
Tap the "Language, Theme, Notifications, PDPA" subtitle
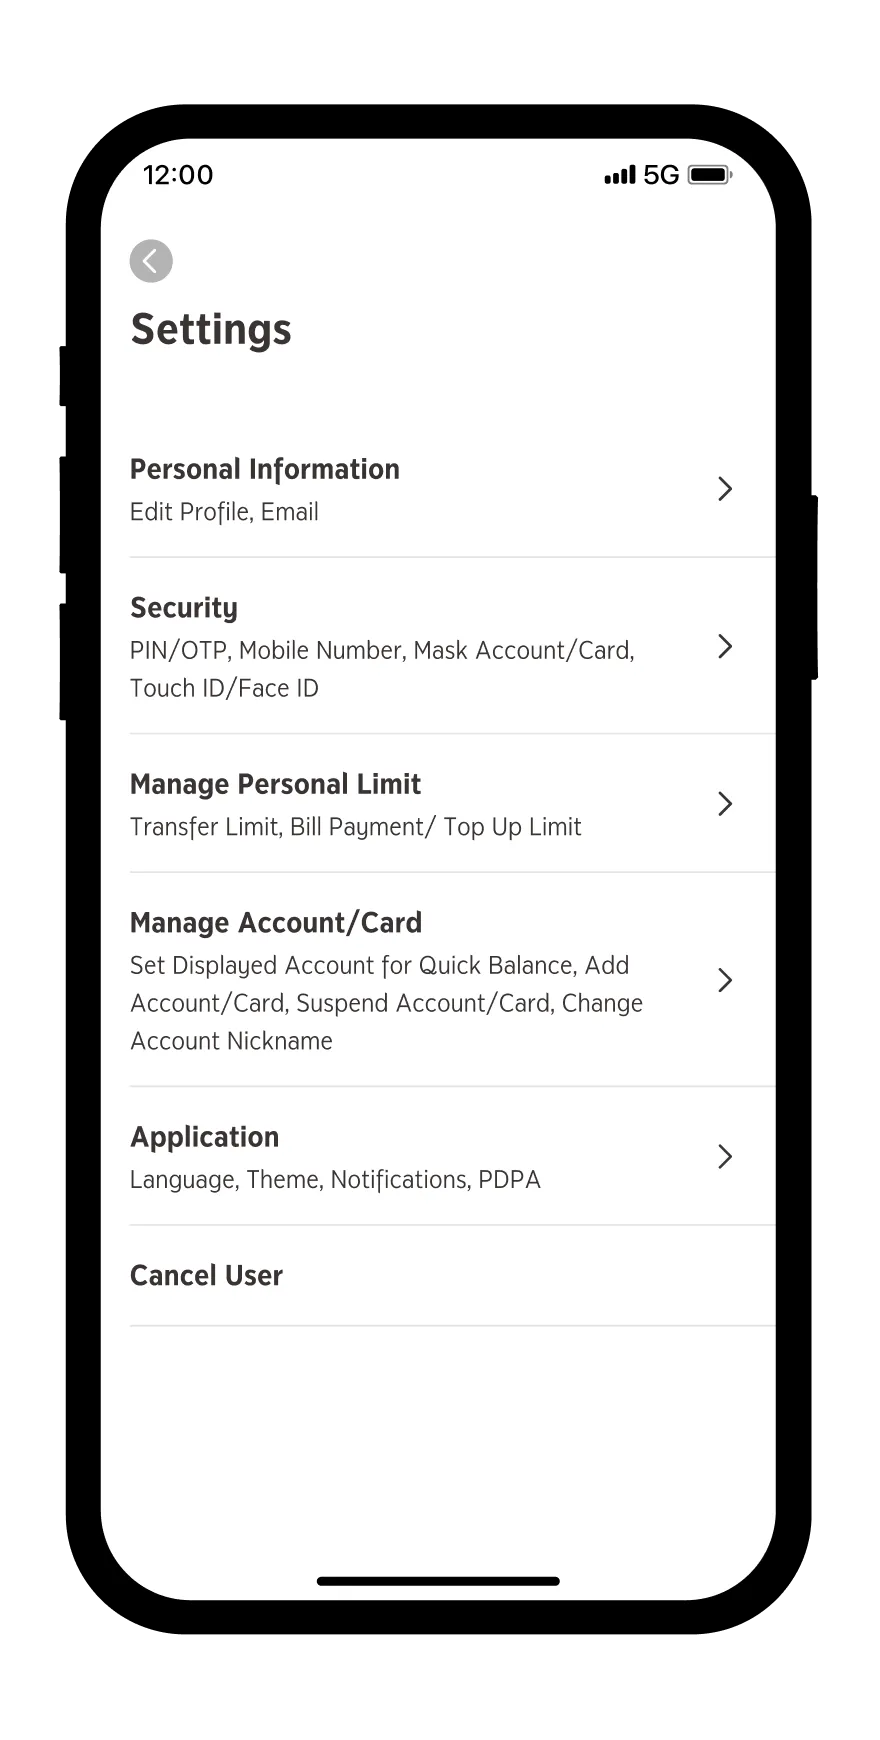(335, 1180)
